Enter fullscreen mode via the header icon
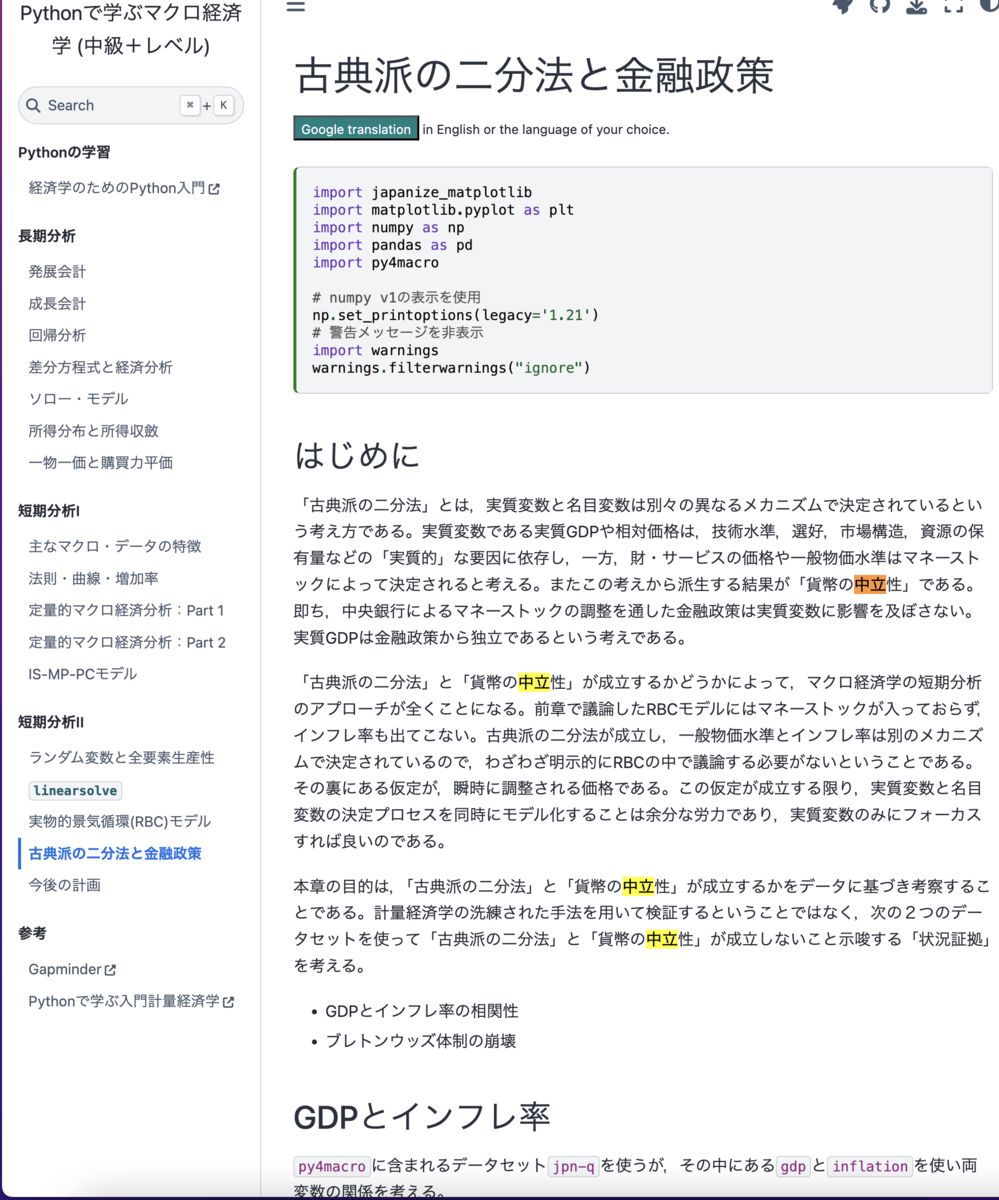 tap(953, 6)
